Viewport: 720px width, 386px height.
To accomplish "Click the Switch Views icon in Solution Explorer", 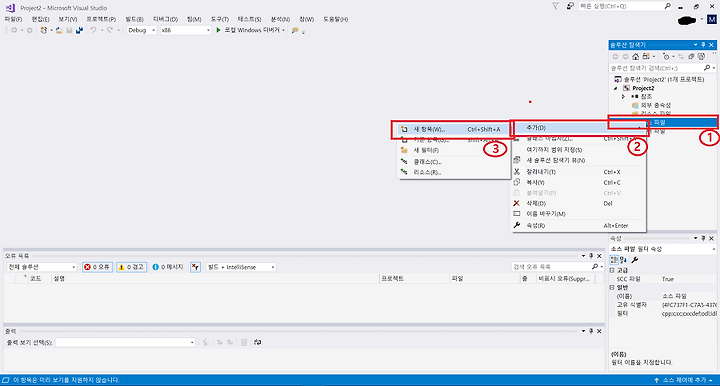I will tap(646, 56).
